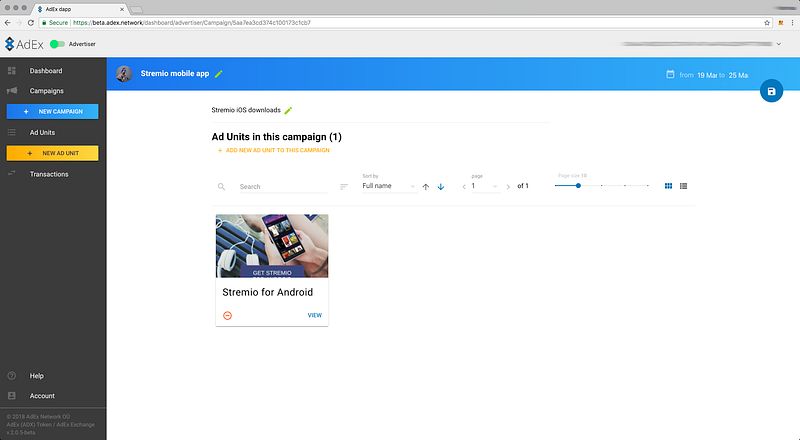Sort ascending with up arrow
The image size is (800, 440).
pos(426,187)
